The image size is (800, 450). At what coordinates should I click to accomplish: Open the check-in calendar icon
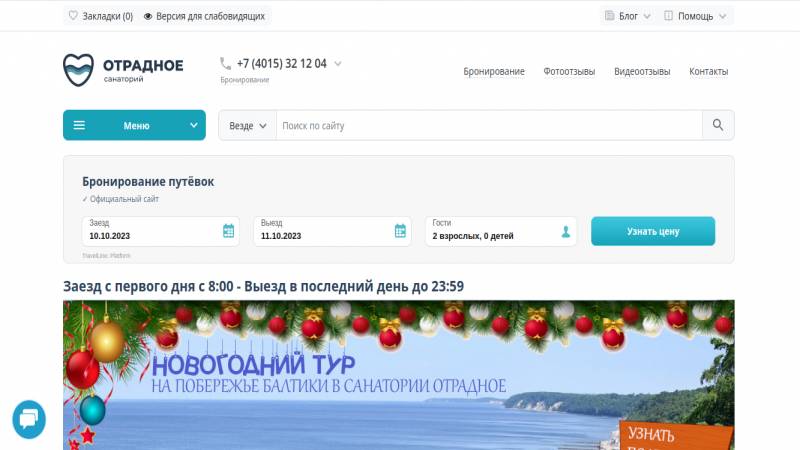[x=229, y=231]
